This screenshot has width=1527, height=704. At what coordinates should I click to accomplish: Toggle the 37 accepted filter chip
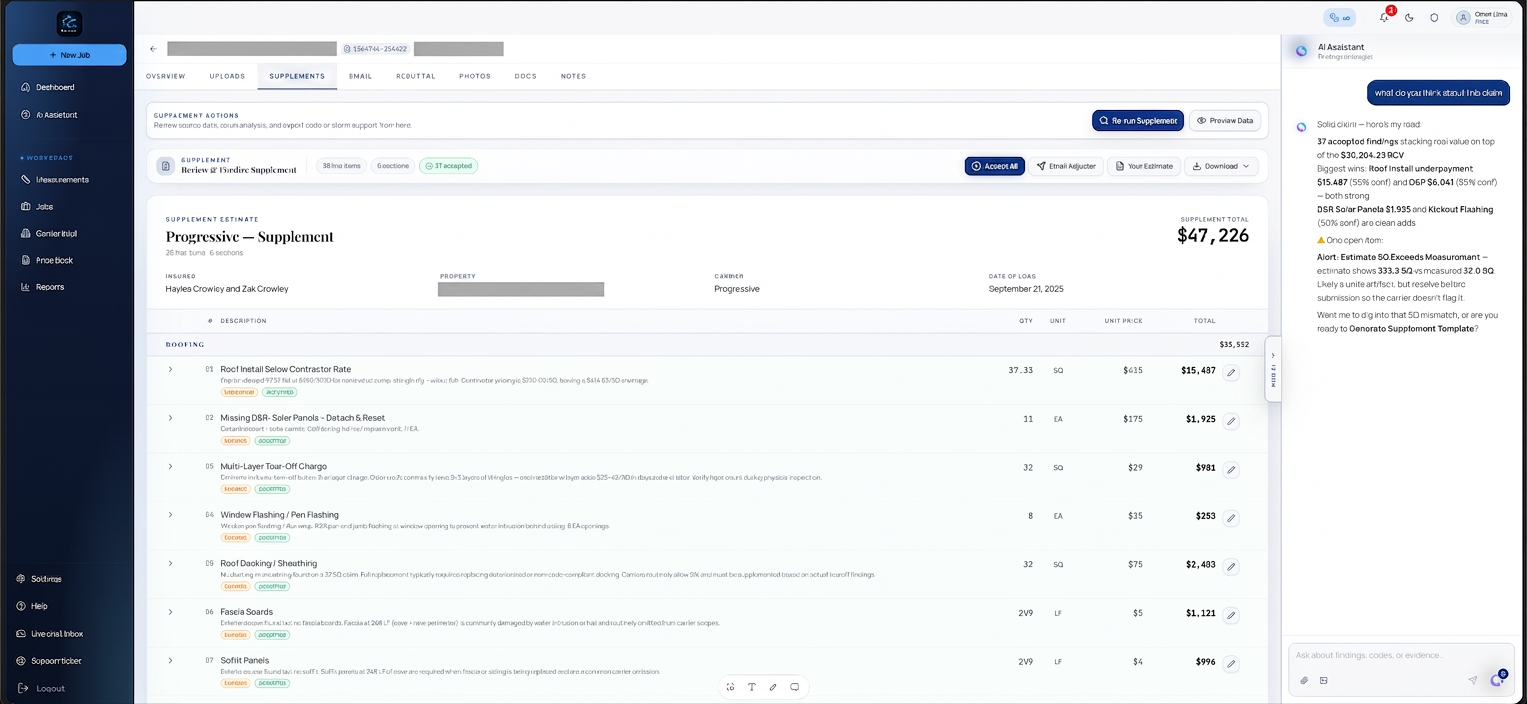point(448,166)
